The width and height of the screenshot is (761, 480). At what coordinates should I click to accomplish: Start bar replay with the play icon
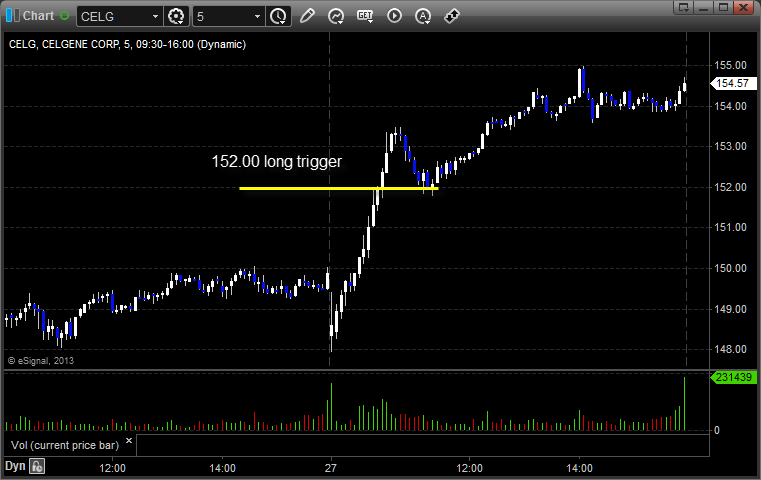(x=394, y=16)
